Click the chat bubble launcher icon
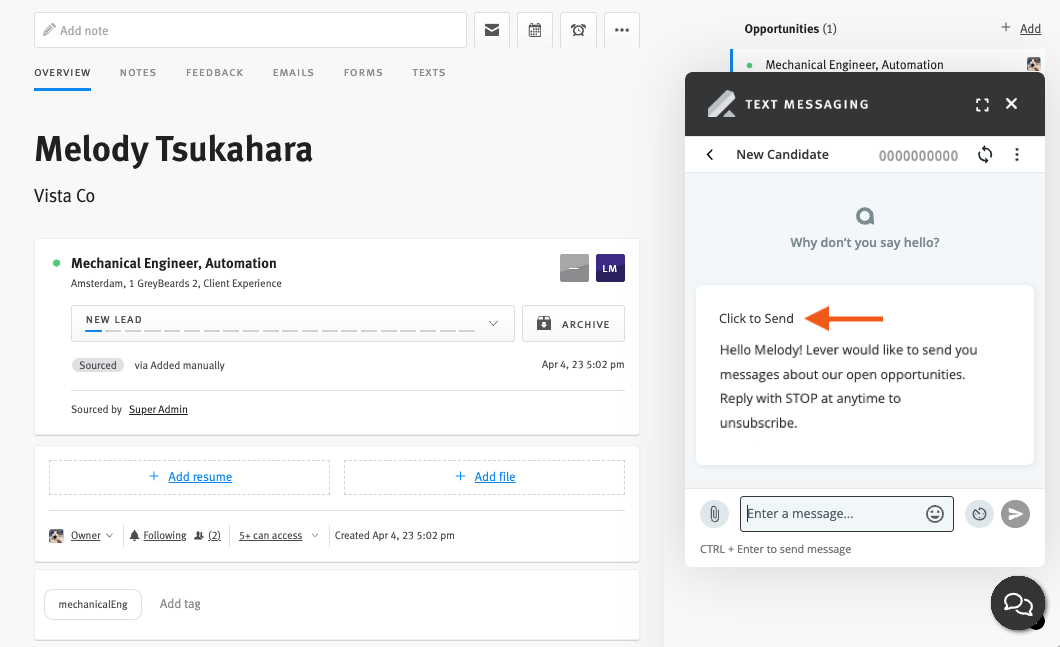This screenshot has height=647, width=1060. (1018, 603)
